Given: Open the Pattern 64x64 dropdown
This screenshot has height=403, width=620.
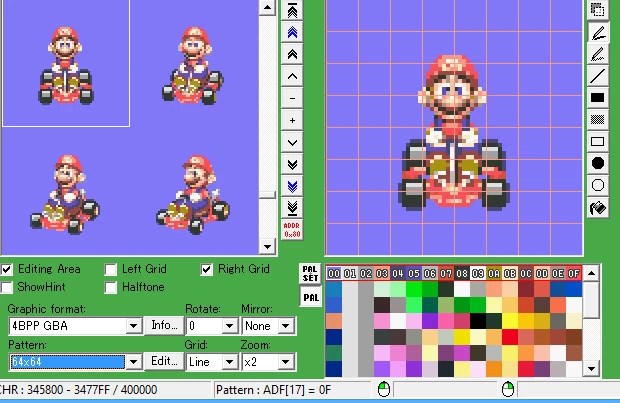Looking at the screenshot, I should (134, 362).
